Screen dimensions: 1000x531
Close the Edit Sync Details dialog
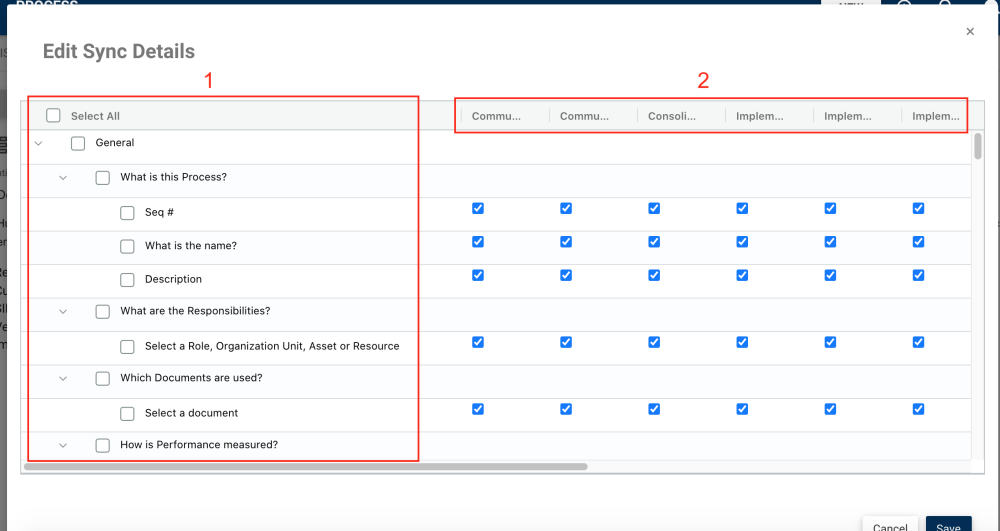pyautogui.click(x=969, y=32)
